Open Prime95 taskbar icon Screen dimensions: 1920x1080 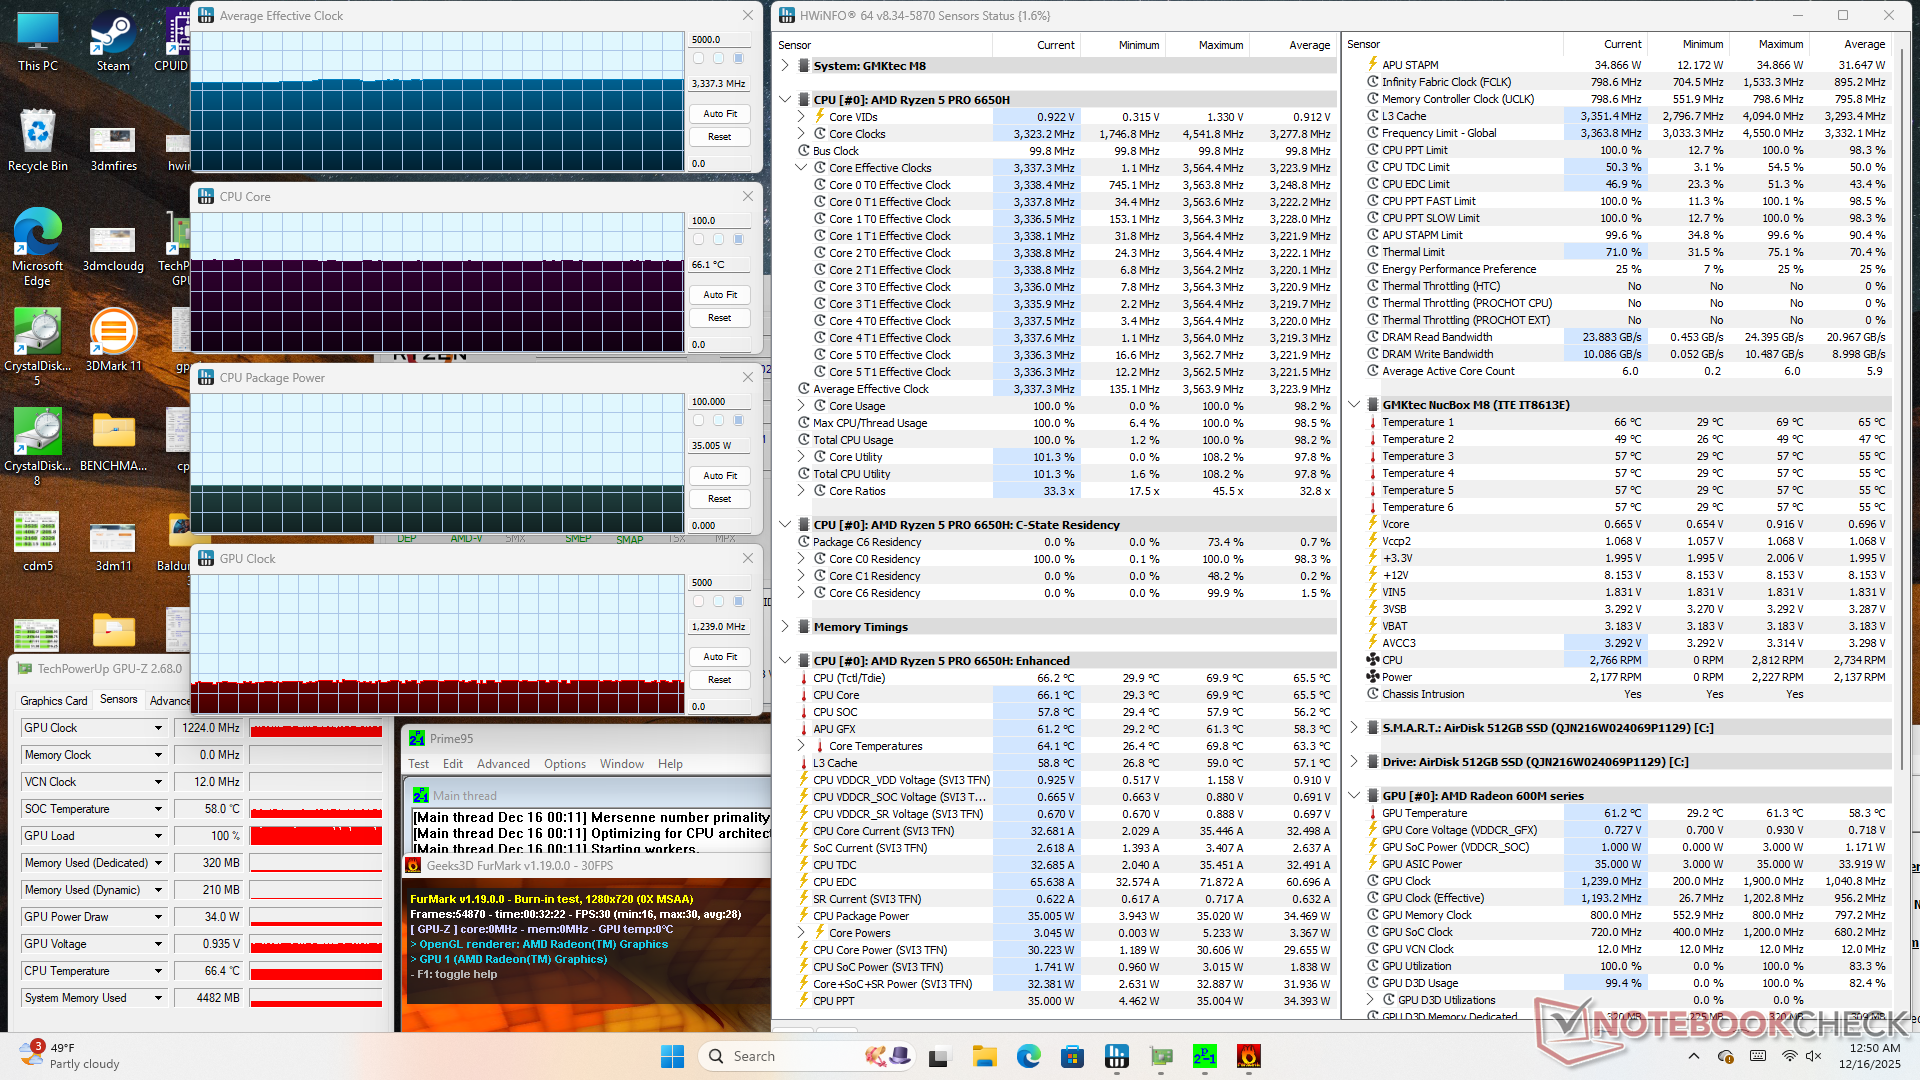coord(1204,1056)
